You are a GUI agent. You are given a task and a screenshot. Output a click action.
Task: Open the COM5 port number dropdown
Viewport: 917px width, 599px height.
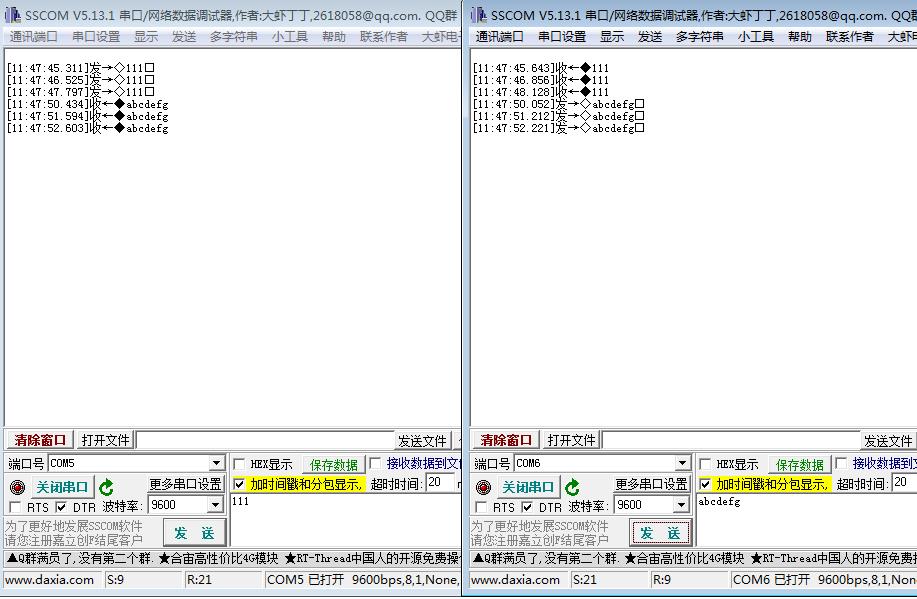click(216, 463)
